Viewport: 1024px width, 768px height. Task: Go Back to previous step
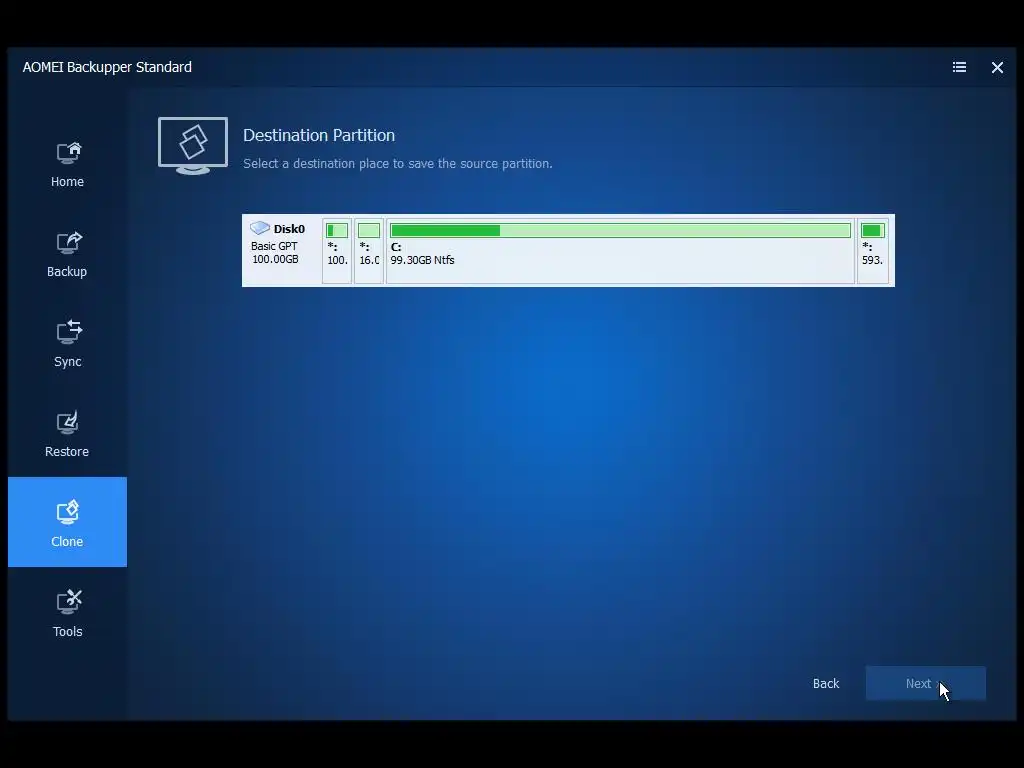(826, 683)
